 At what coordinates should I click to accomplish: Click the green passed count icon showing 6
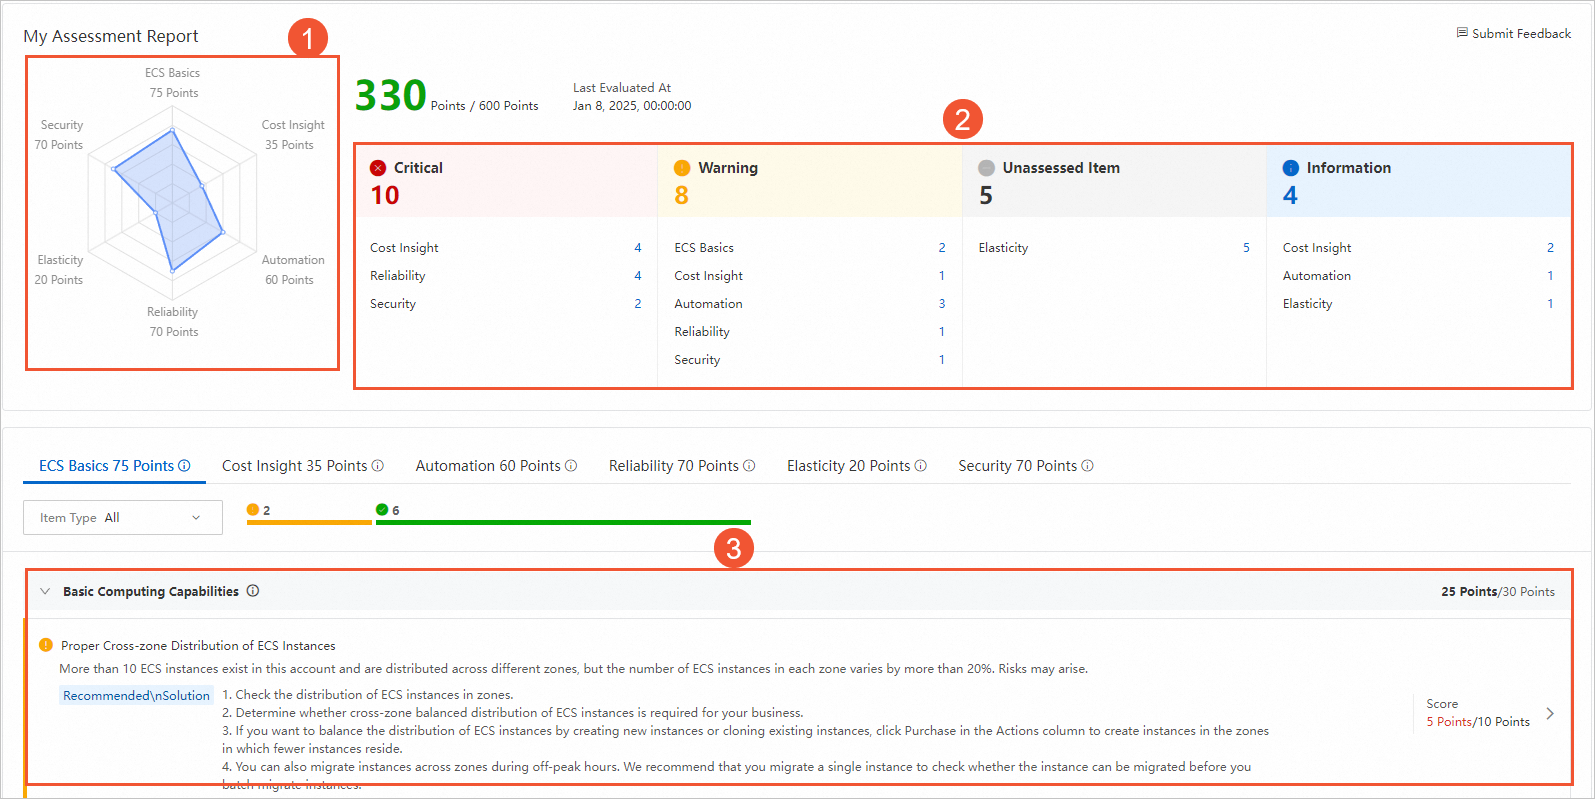382,510
